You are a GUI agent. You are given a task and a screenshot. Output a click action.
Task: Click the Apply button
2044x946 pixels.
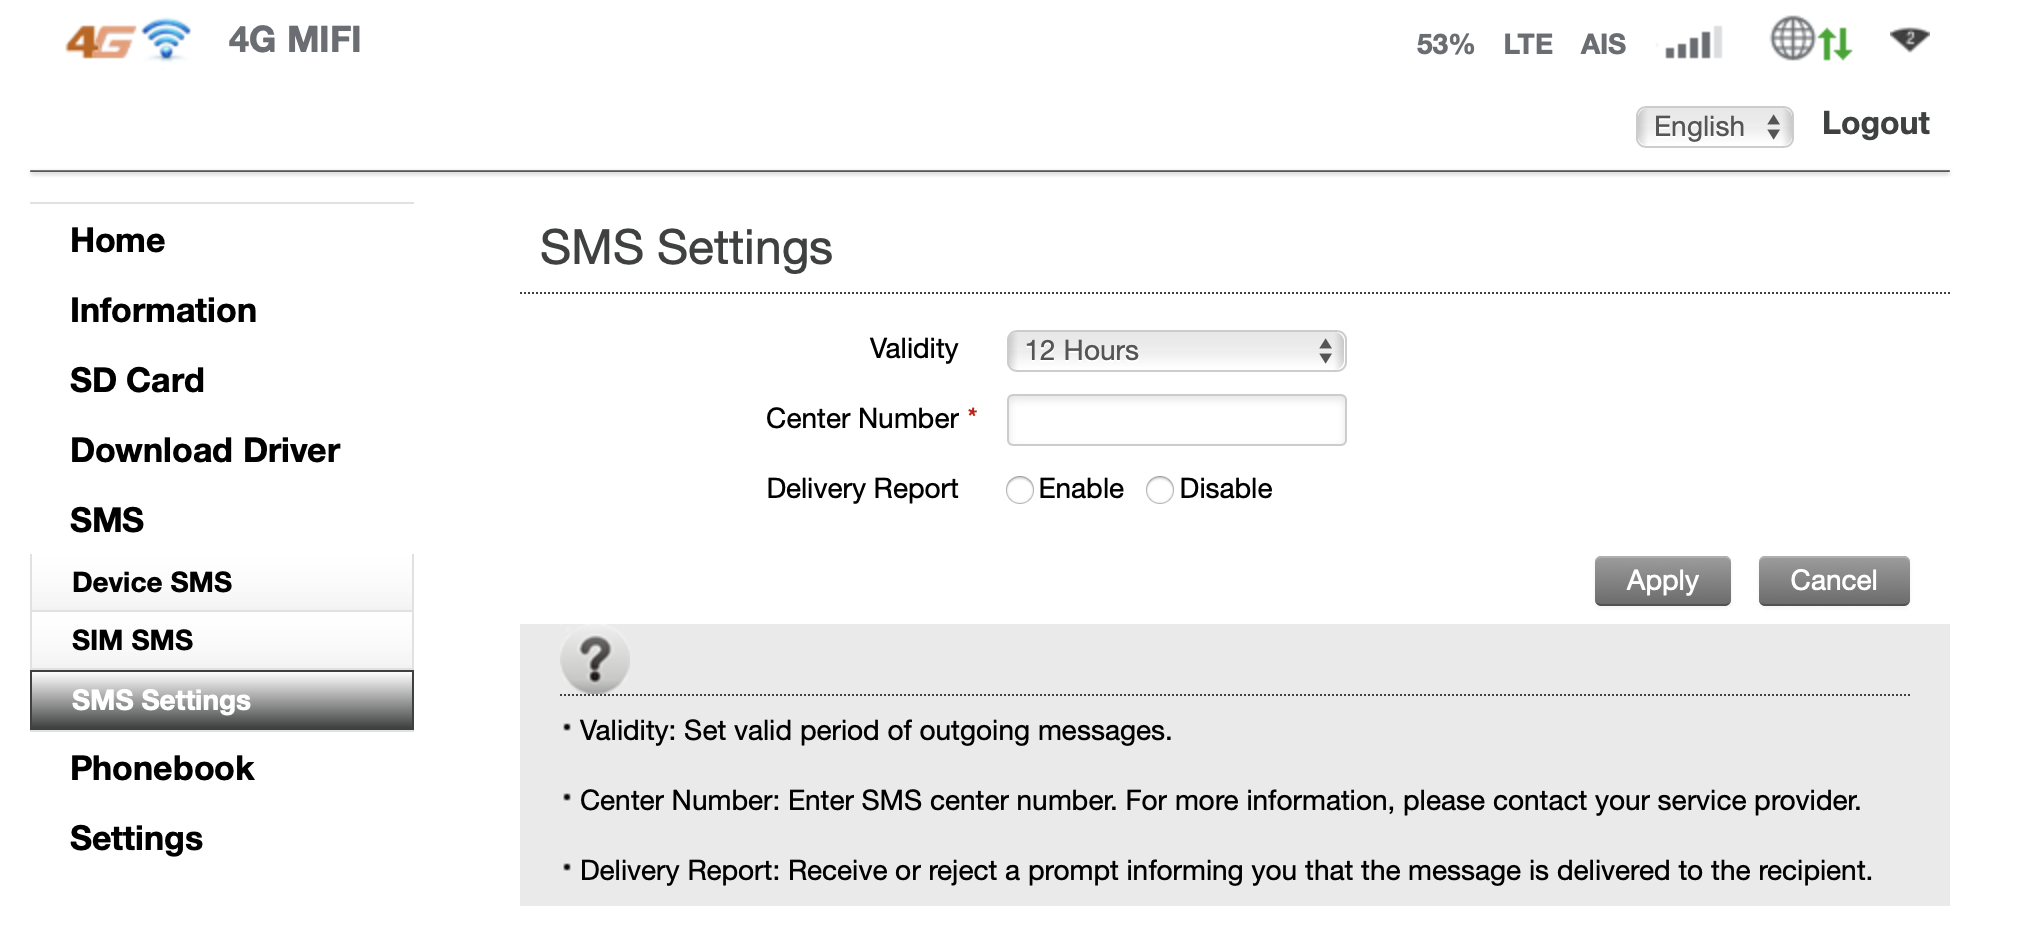[1662, 581]
